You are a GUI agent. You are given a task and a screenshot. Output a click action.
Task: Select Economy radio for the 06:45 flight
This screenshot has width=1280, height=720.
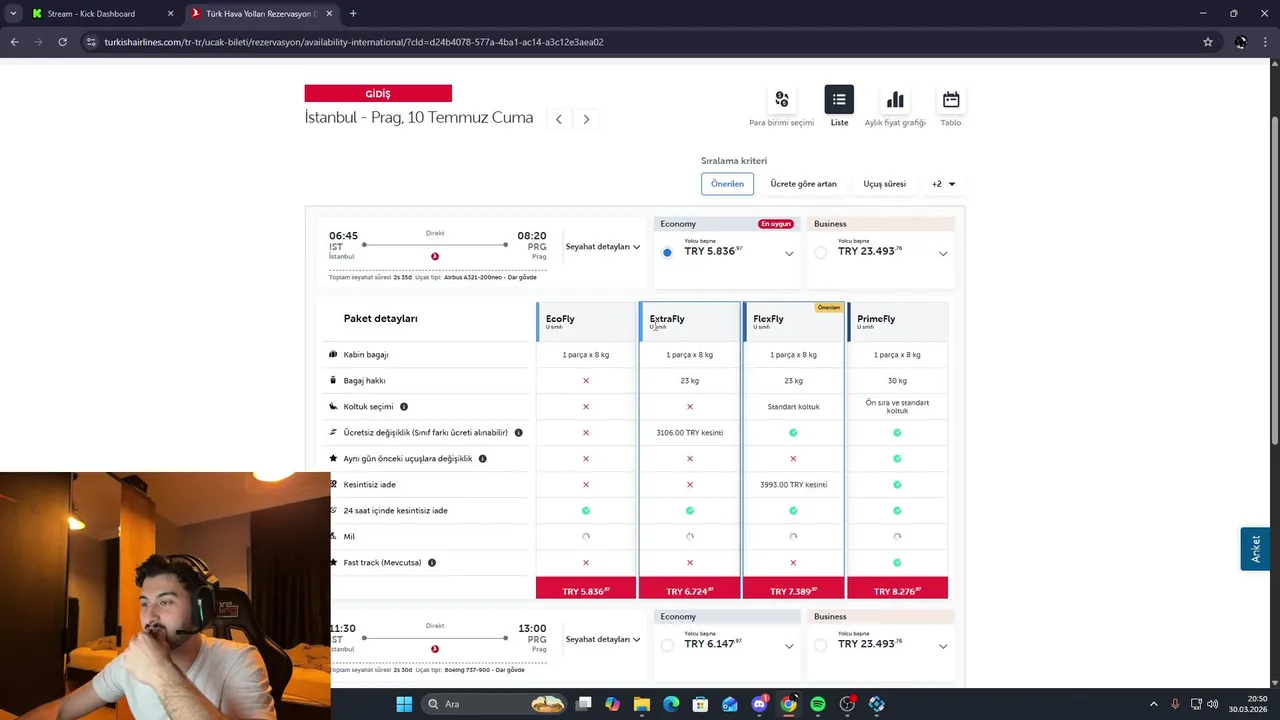[x=667, y=253]
